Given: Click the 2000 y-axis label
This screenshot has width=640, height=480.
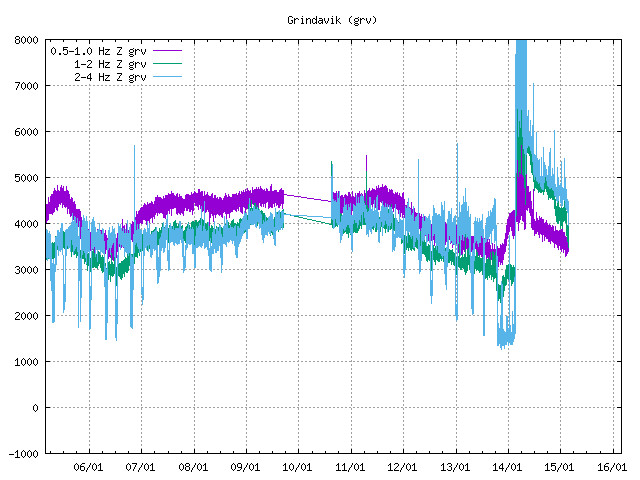Looking at the screenshot, I should pyautogui.click(x=26, y=316).
